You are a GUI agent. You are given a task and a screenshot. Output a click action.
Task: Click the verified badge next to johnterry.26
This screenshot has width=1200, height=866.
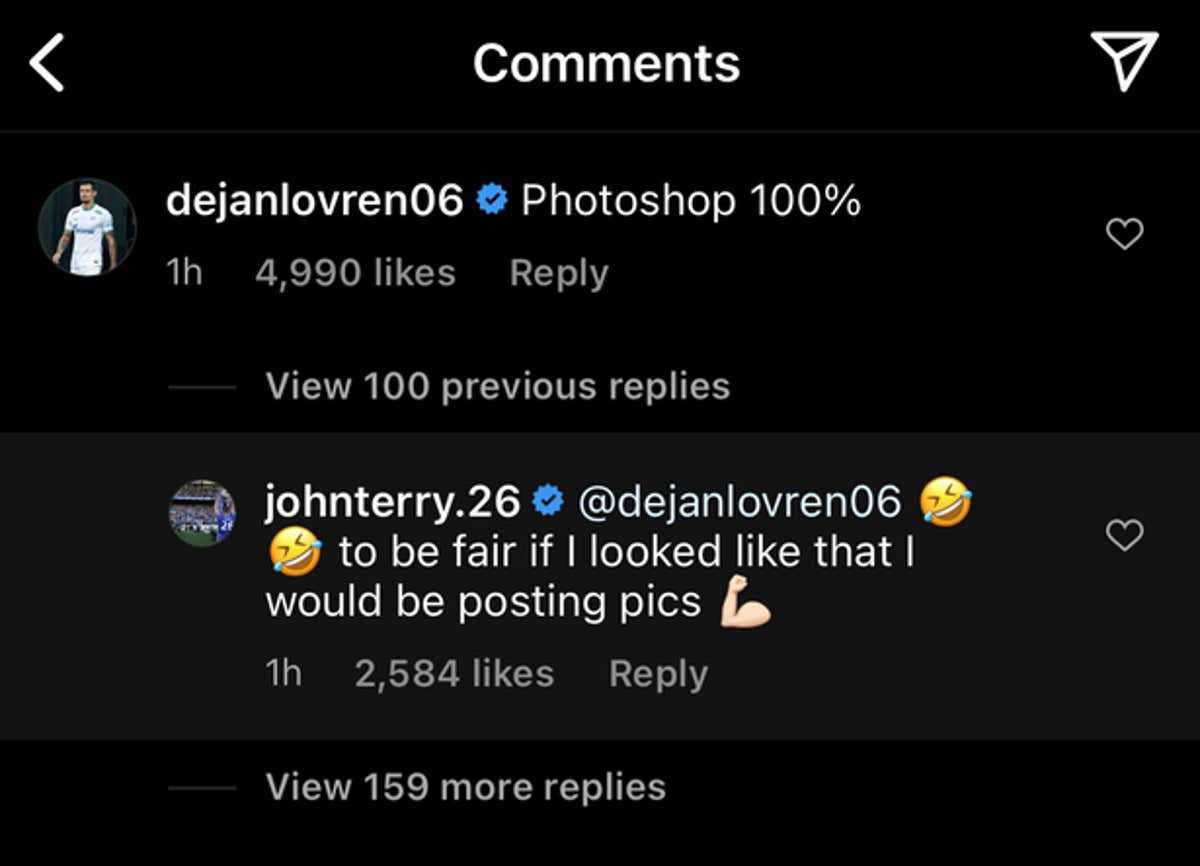coord(547,501)
